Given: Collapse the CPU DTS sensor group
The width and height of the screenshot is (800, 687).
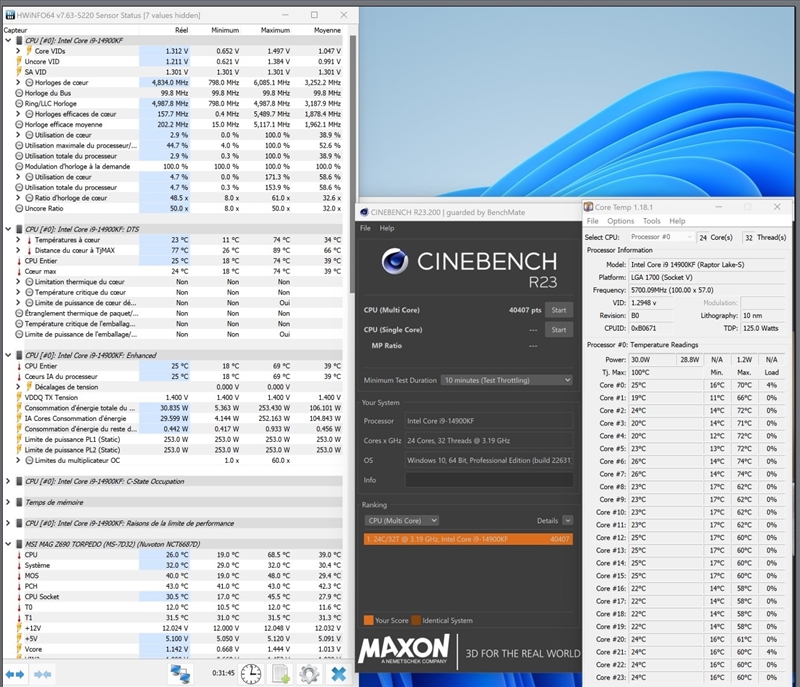Looking at the screenshot, I should coord(9,229).
